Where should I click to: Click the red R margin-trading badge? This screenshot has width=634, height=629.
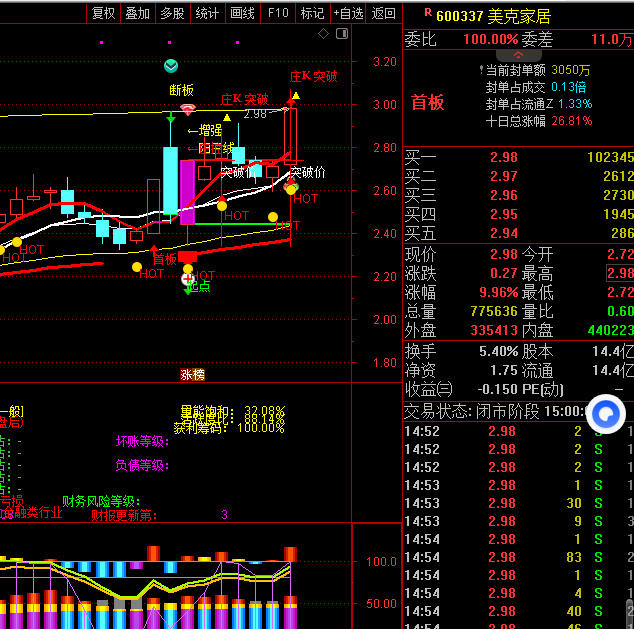point(427,12)
